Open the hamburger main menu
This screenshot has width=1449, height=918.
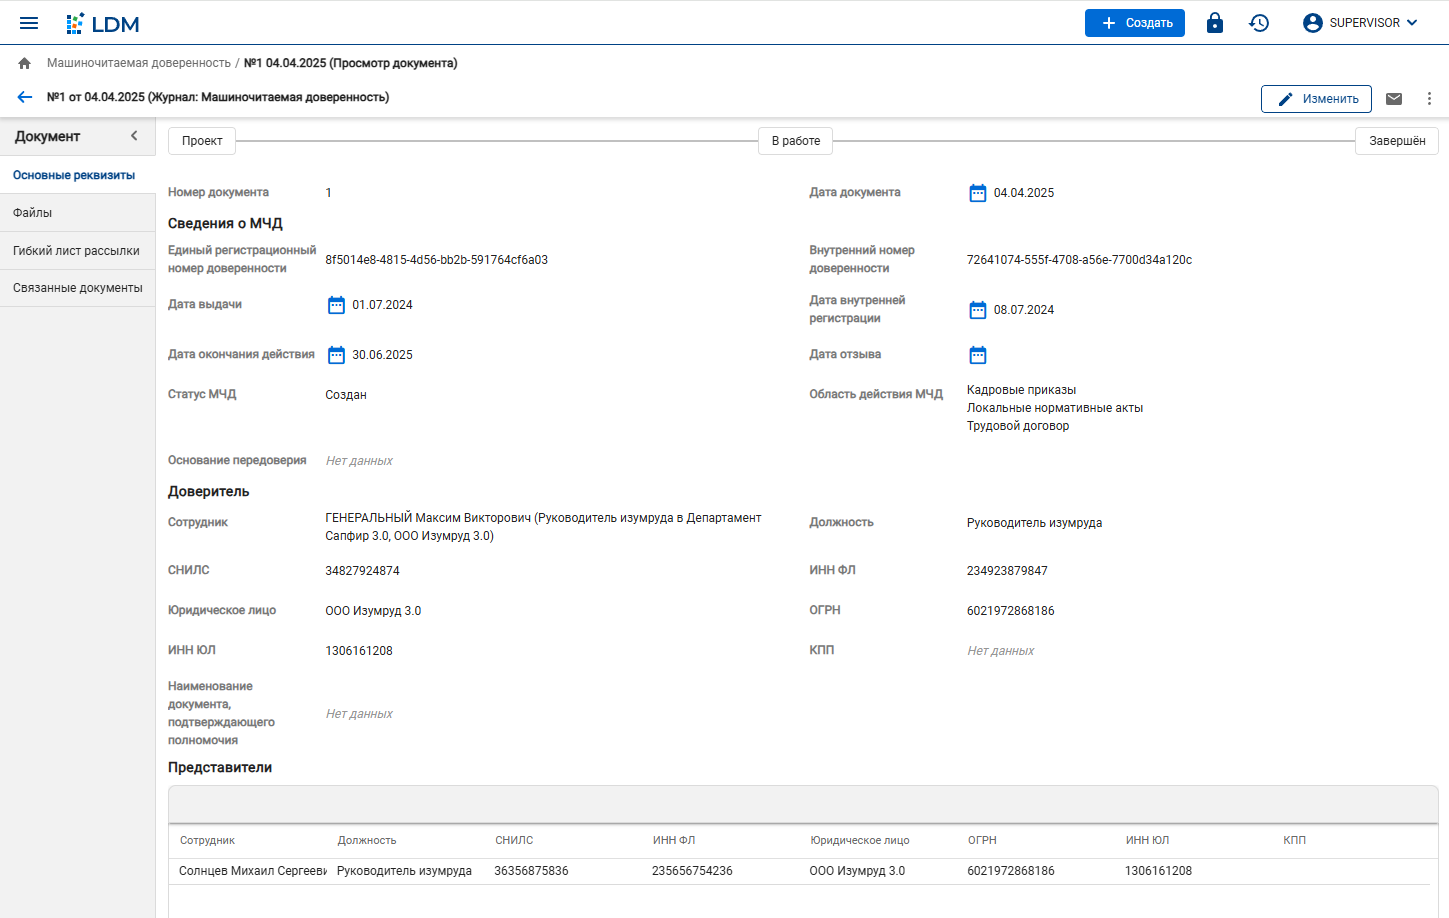[29, 23]
